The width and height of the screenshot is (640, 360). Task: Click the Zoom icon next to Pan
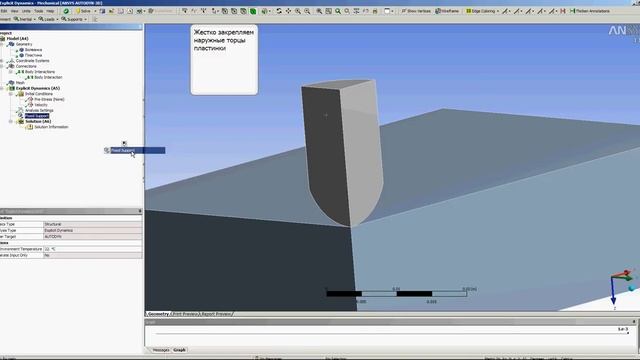(x=298, y=11)
